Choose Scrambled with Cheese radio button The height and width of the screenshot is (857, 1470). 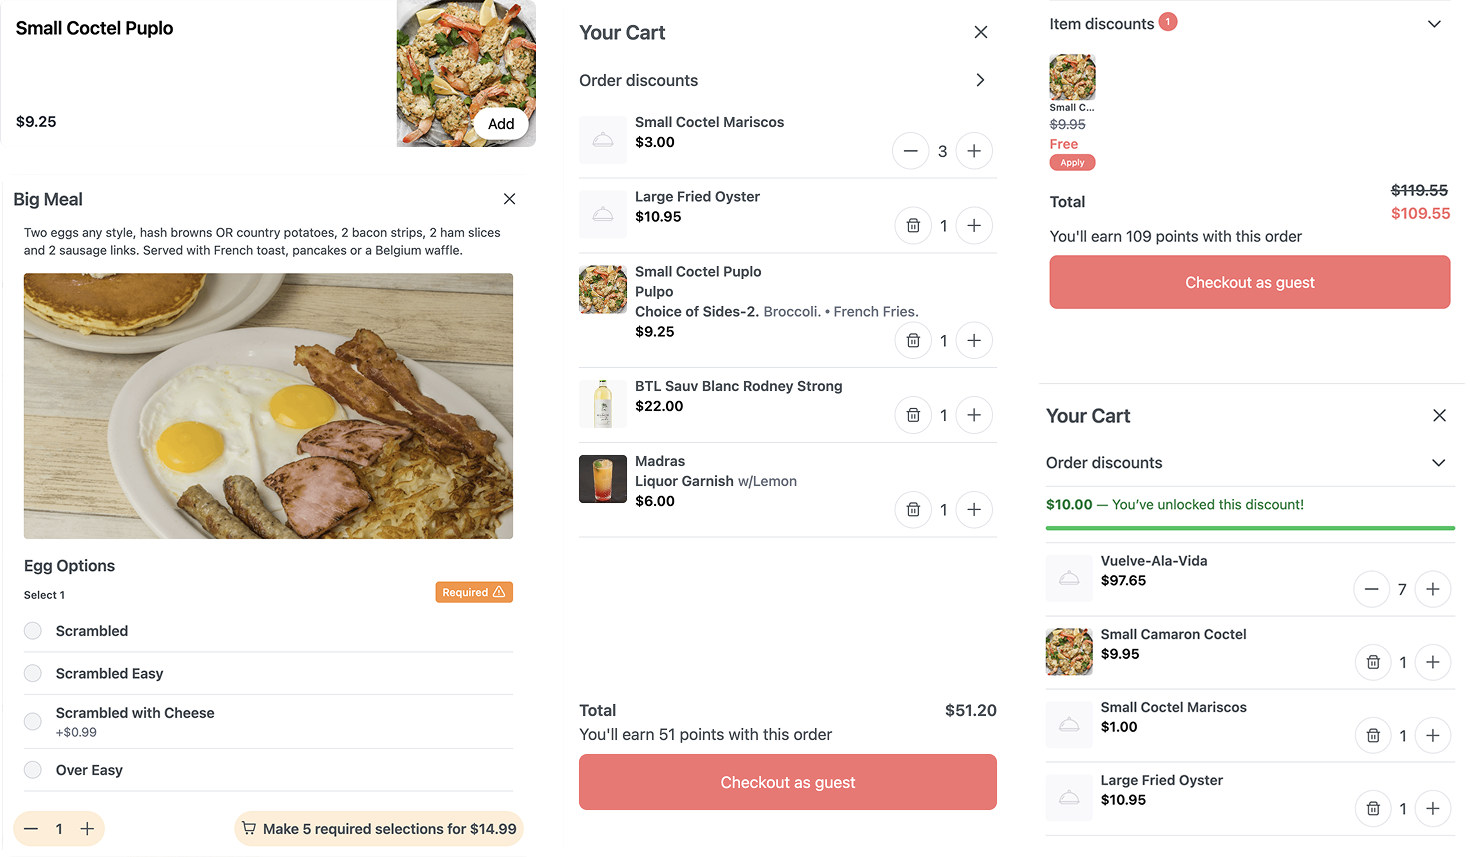pos(33,721)
